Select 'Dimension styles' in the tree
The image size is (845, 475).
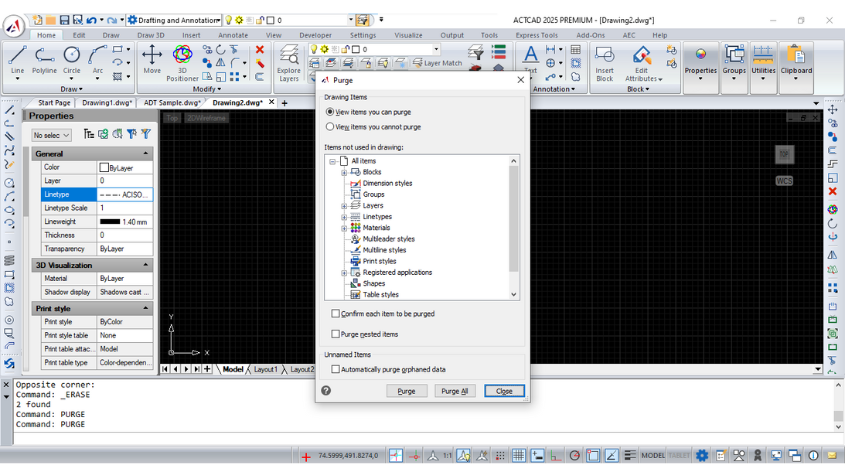coord(387,183)
